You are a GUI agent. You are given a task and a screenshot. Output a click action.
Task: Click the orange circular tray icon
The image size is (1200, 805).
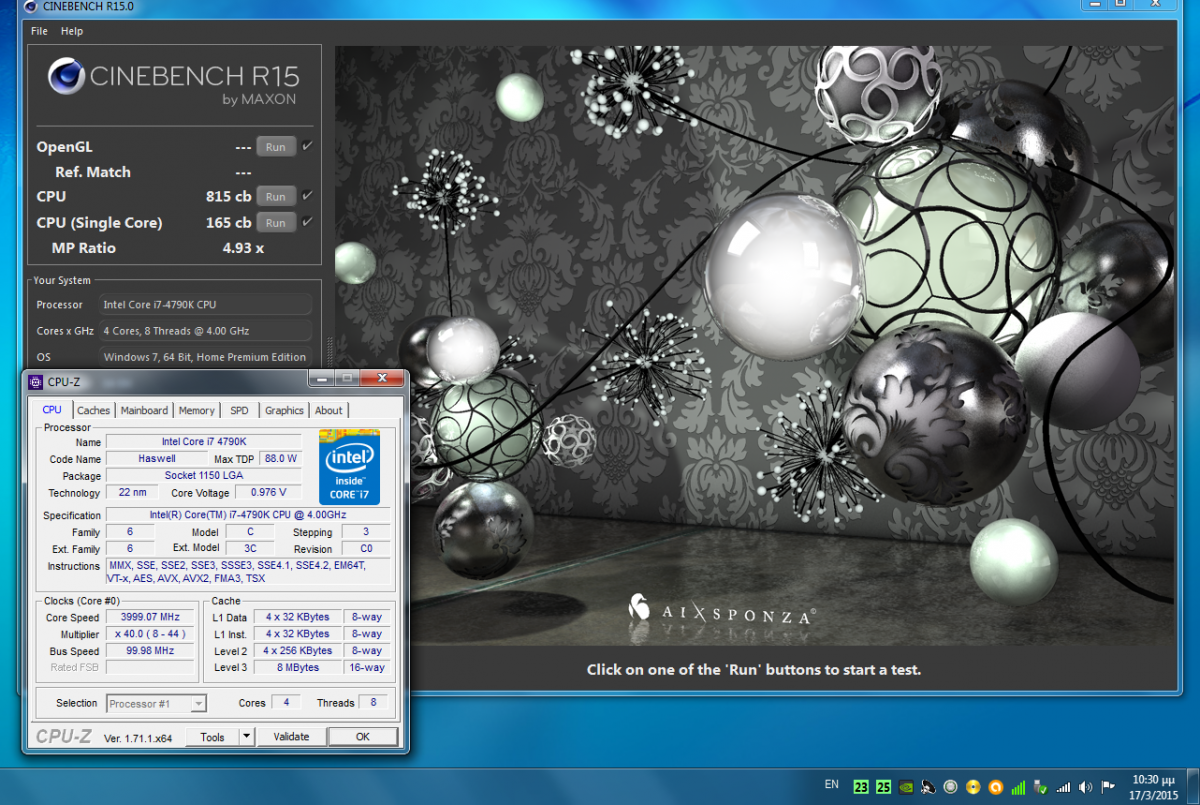(995, 787)
